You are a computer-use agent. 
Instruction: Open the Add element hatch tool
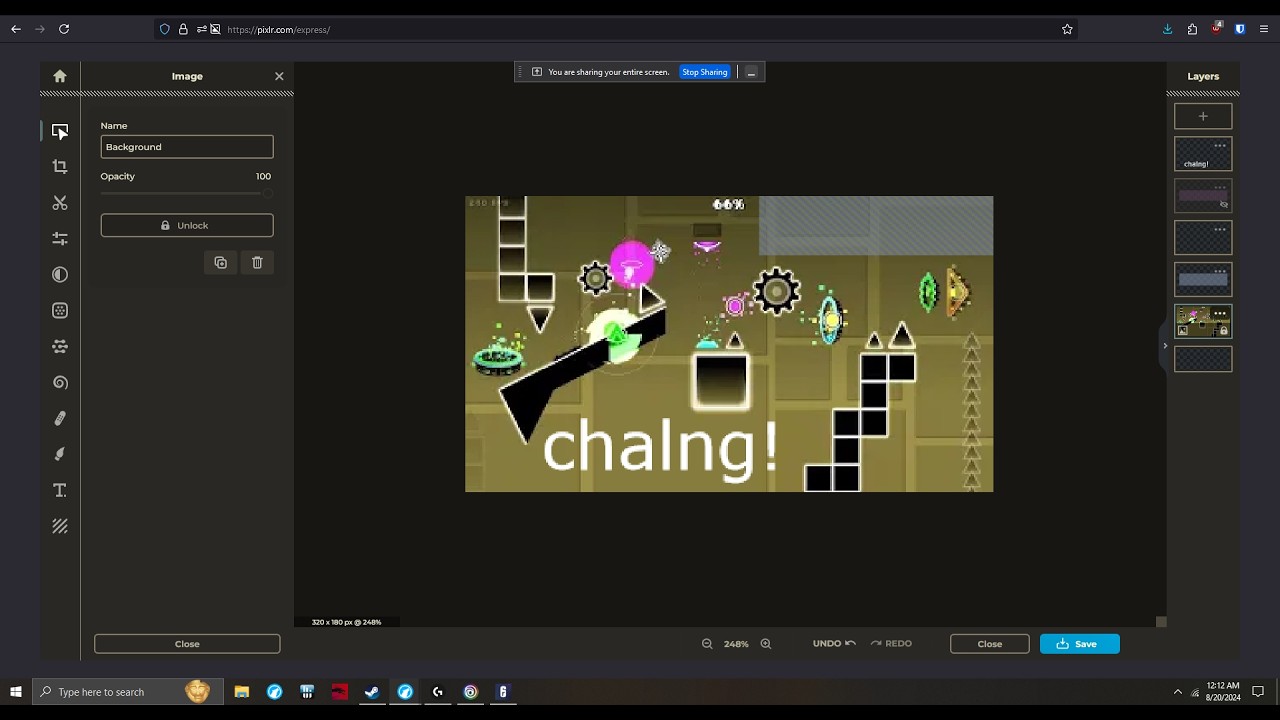point(60,526)
